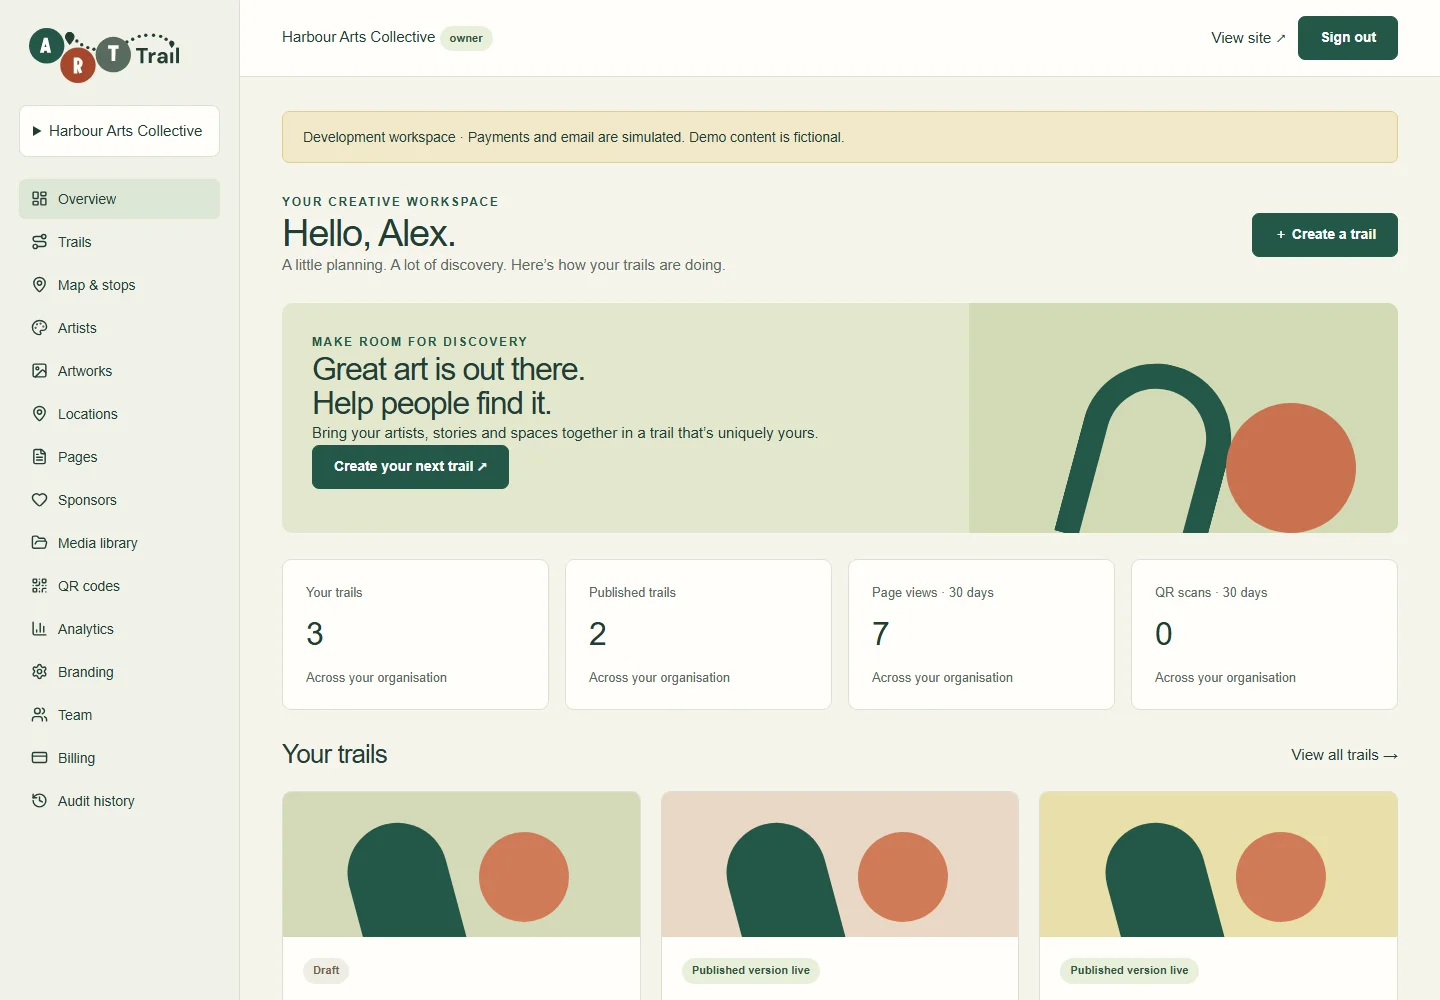
Task: Click the owner role badge
Action: pyautogui.click(x=466, y=38)
